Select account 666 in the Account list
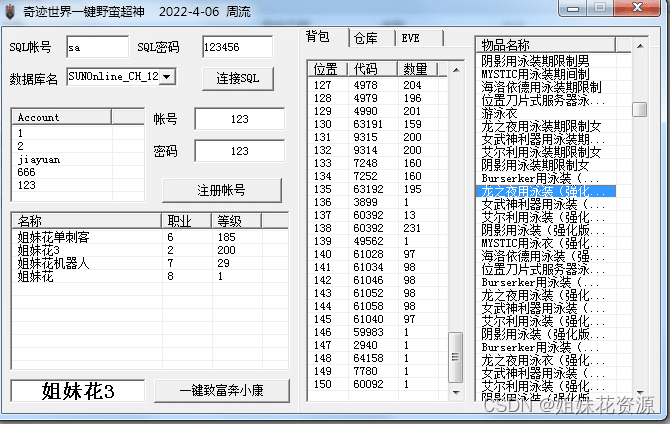 click(x=26, y=171)
